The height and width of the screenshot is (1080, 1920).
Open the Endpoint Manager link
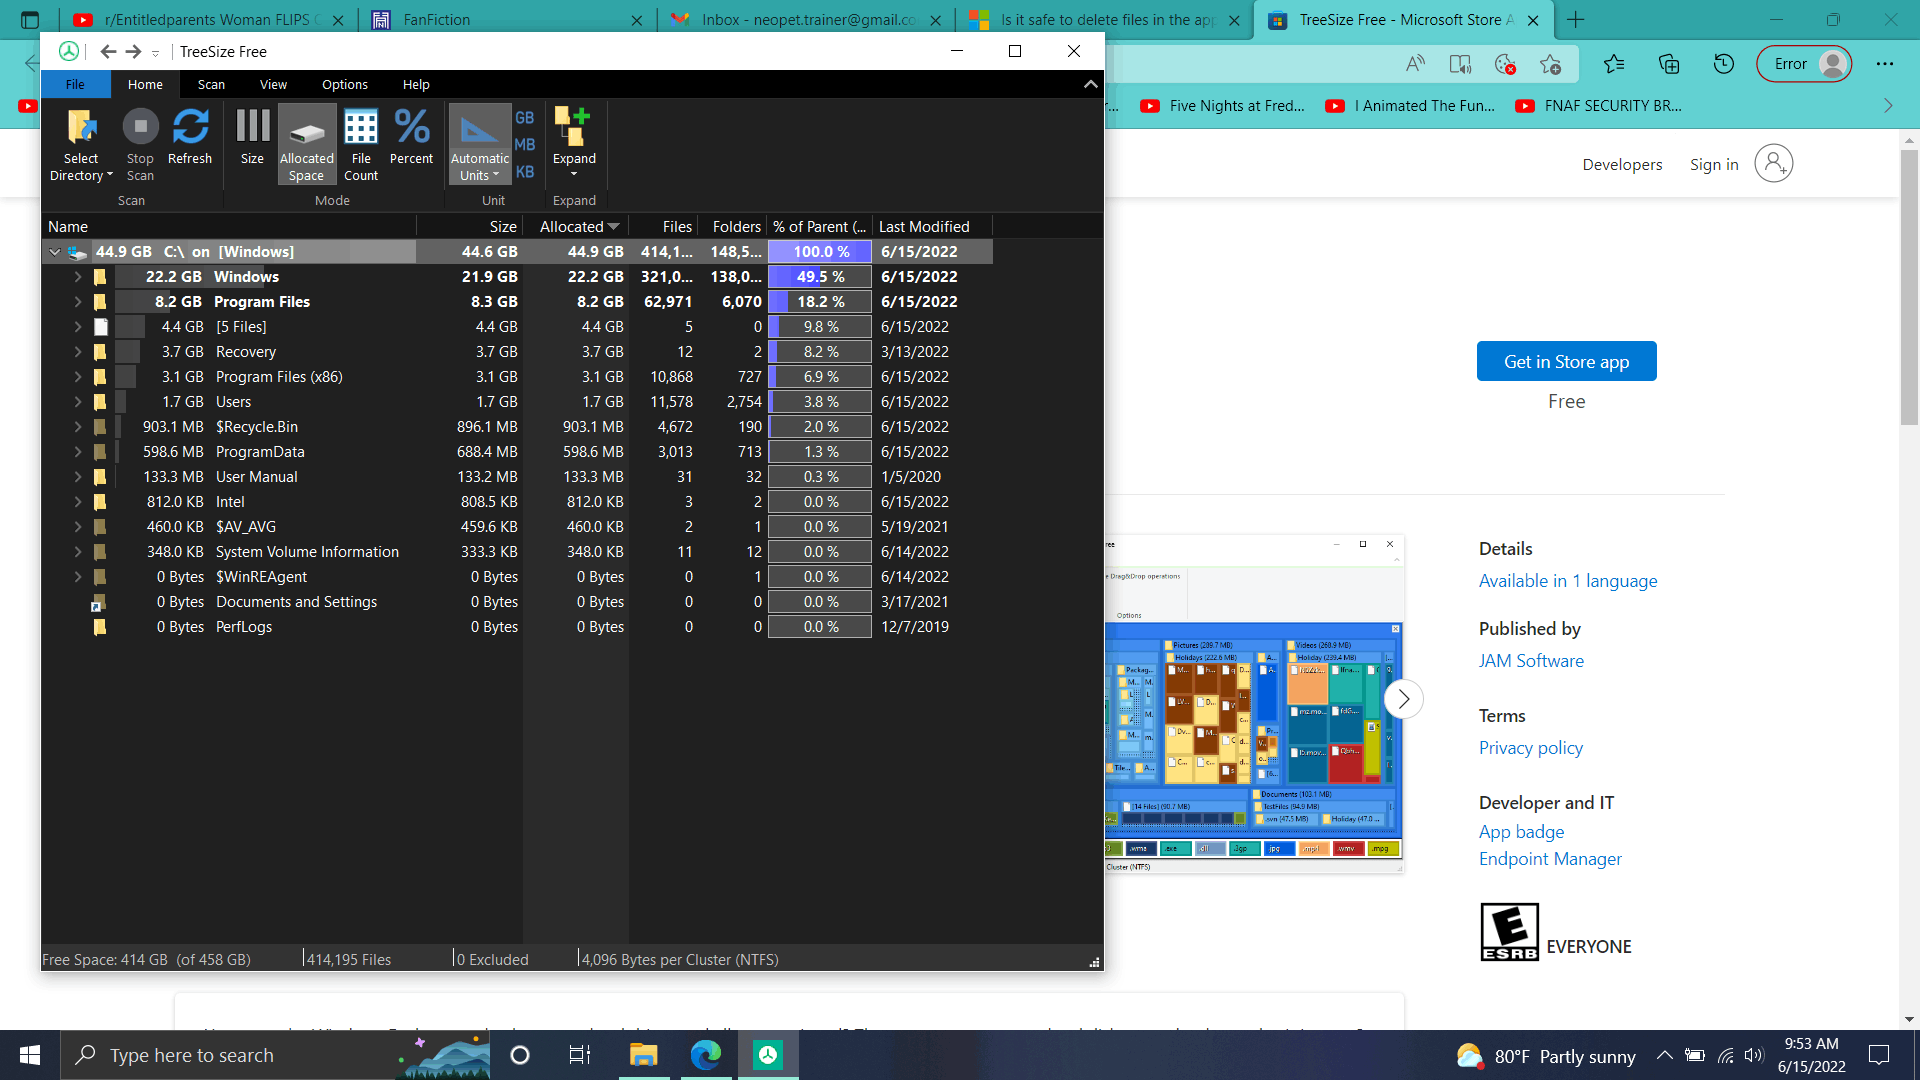(1550, 859)
